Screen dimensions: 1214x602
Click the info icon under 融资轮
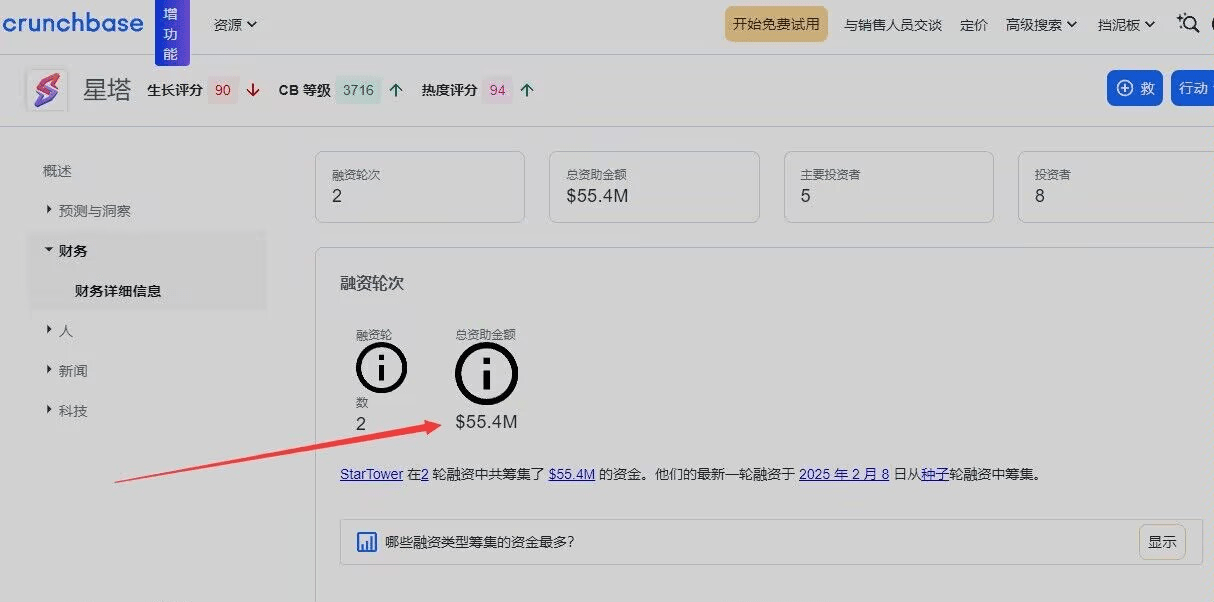click(381, 368)
